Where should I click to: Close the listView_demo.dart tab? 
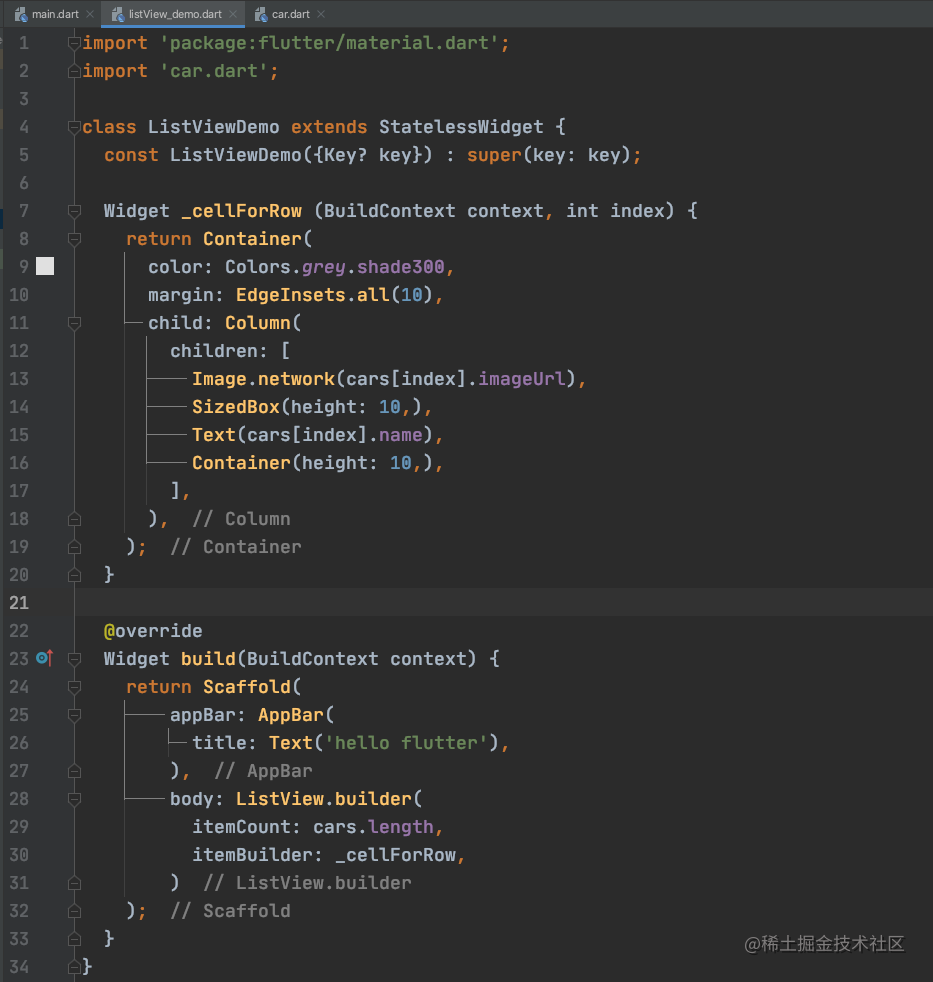(x=233, y=14)
